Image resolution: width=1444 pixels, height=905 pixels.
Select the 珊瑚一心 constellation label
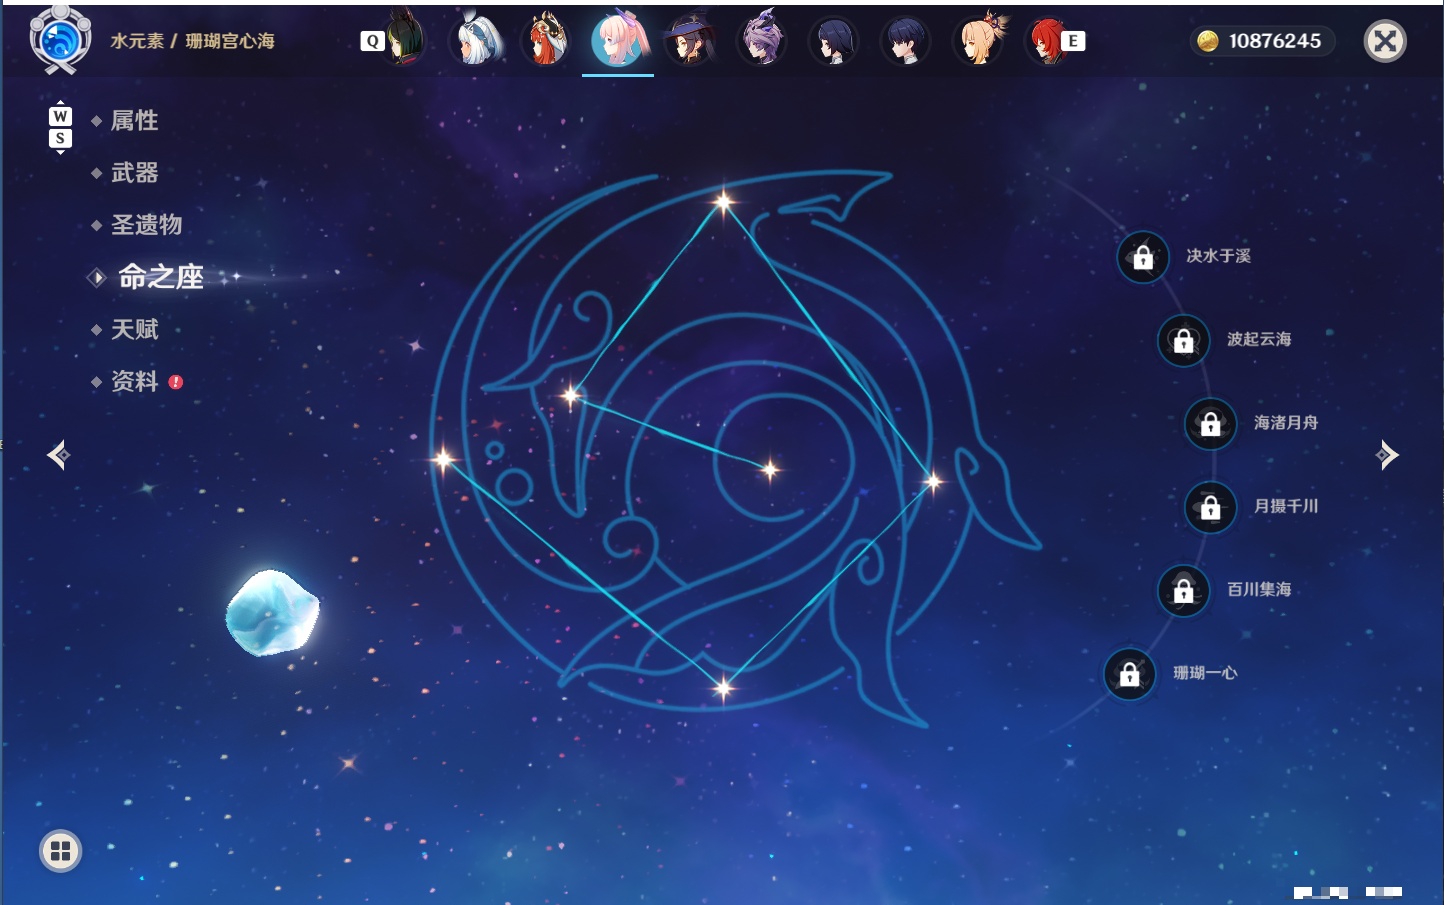click(x=1205, y=673)
